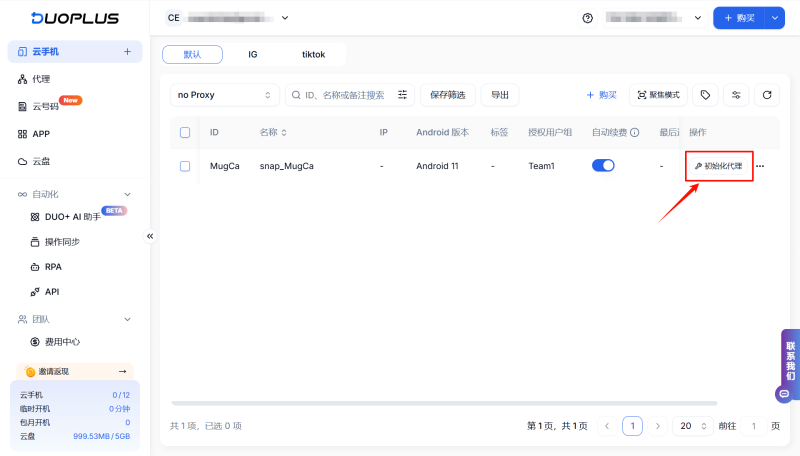Screen dimensions: 800x456
Task: Open dropdown arrow next to 购买 button
Action: pyautogui.click(x=775, y=18)
